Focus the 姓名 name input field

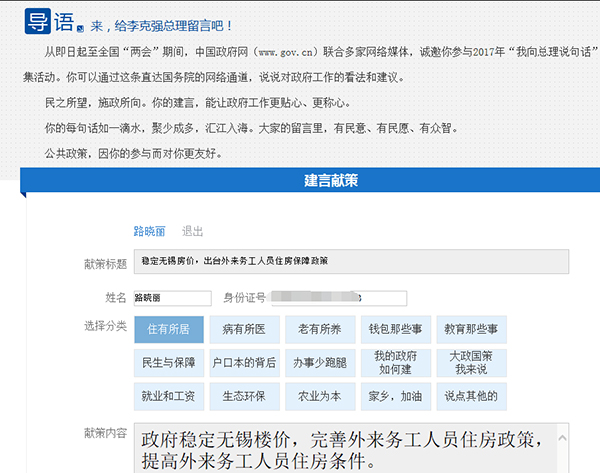click(x=172, y=298)
